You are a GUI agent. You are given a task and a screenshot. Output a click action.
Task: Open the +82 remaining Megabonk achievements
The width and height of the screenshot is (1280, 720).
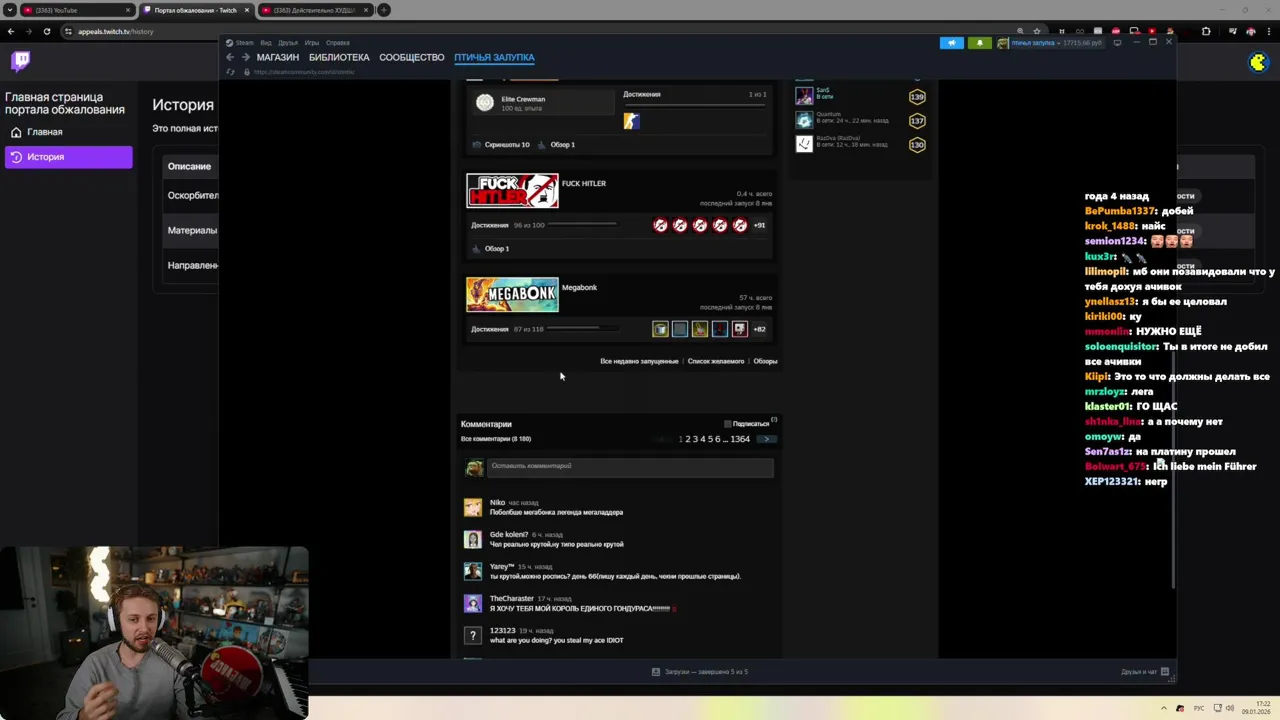coord(759,329)
